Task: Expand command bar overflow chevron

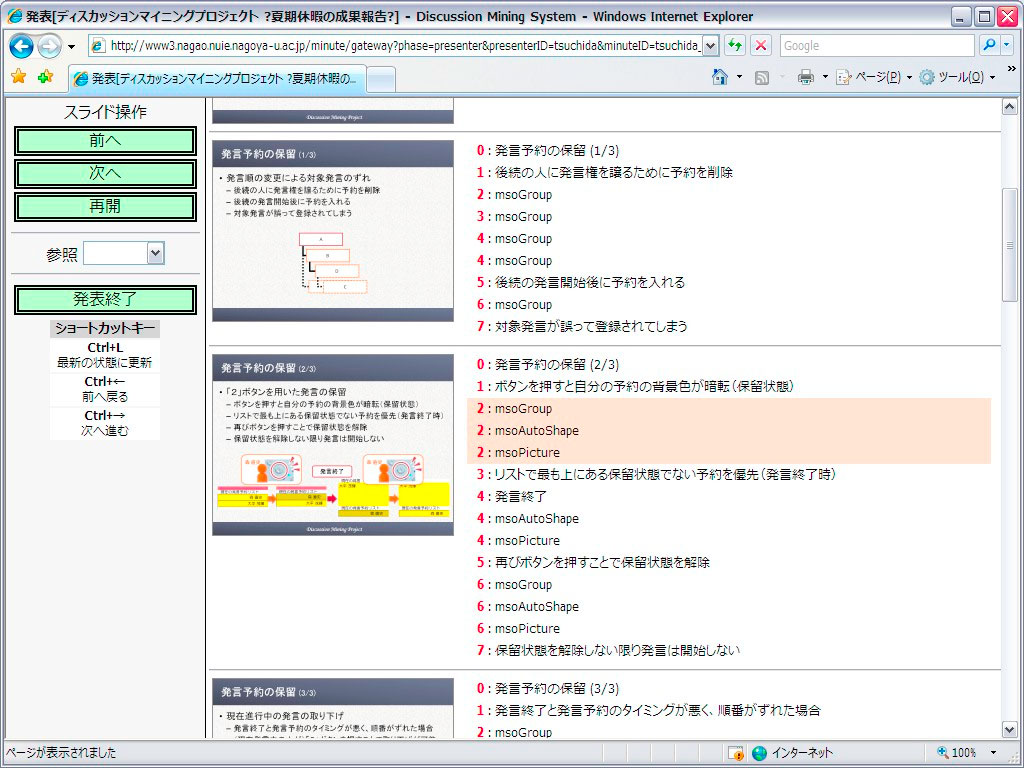Action: pyautogui.click(x=1012, y=69)
